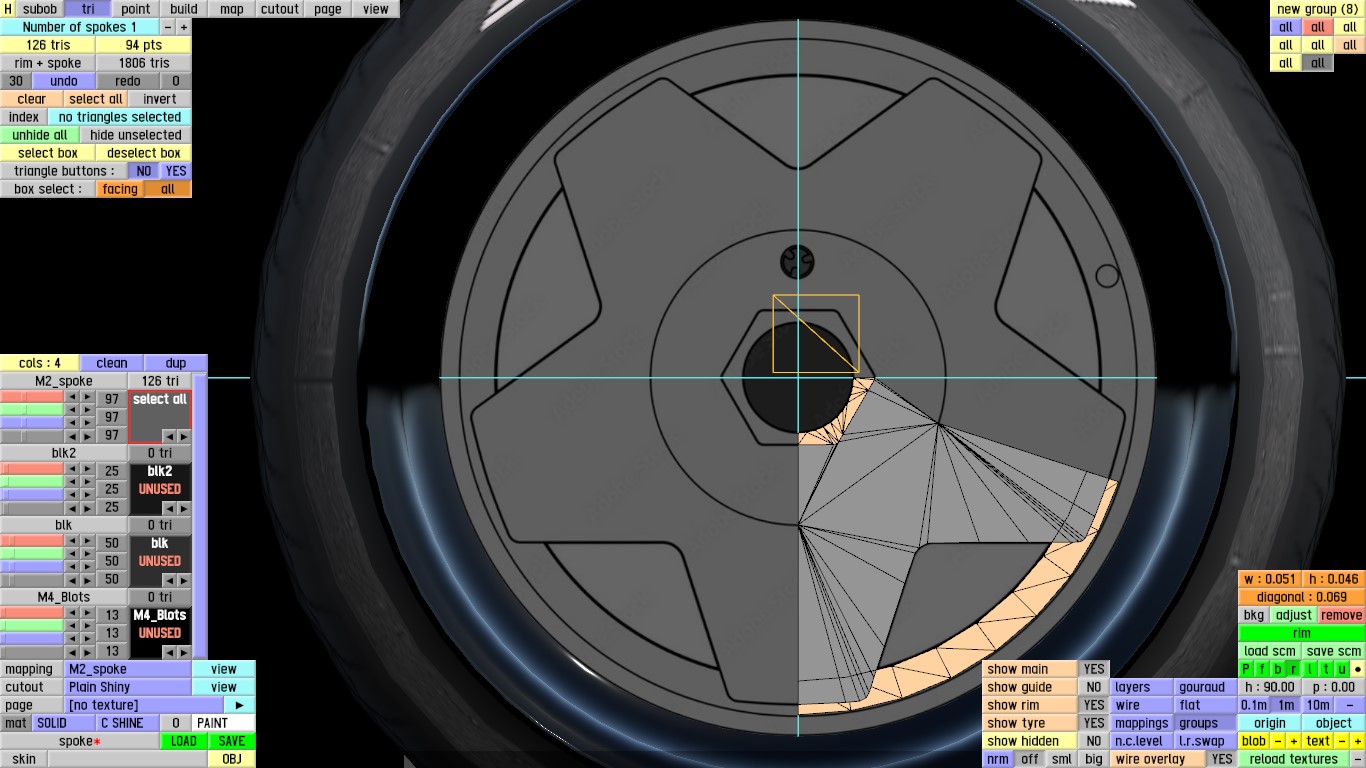This screenshot has width=1366, height=768.
Task: Click the next arrow in M4_Blots swatch
Action: pos(183,652)
